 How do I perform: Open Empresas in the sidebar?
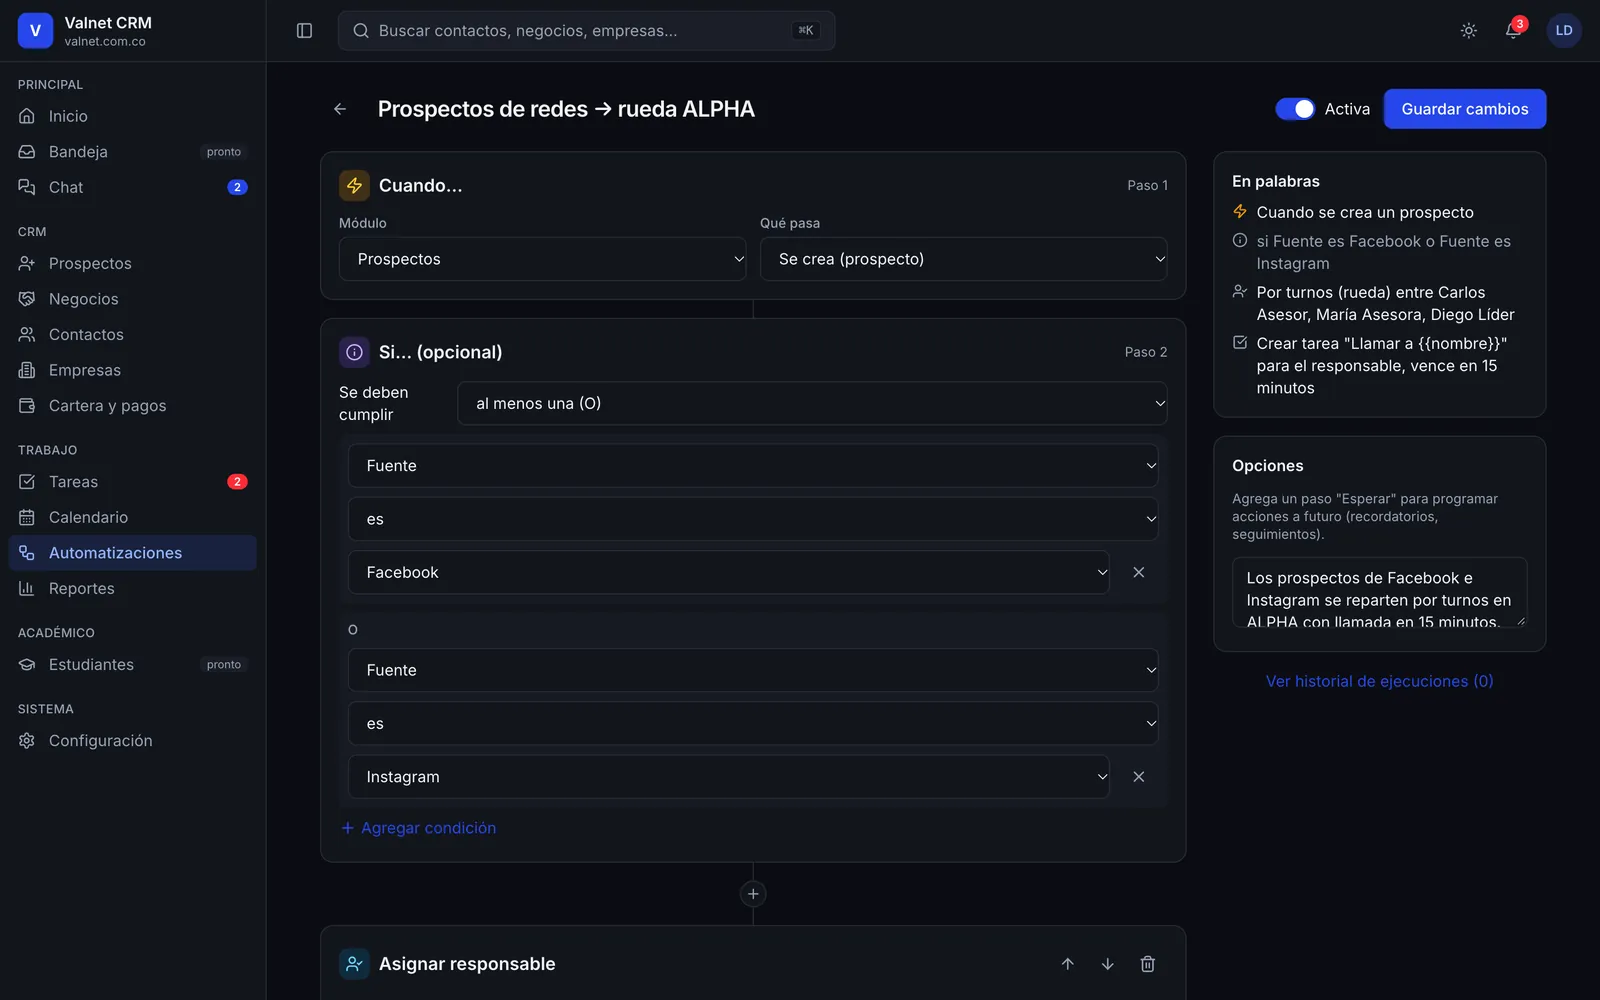(x=133, y=370)
